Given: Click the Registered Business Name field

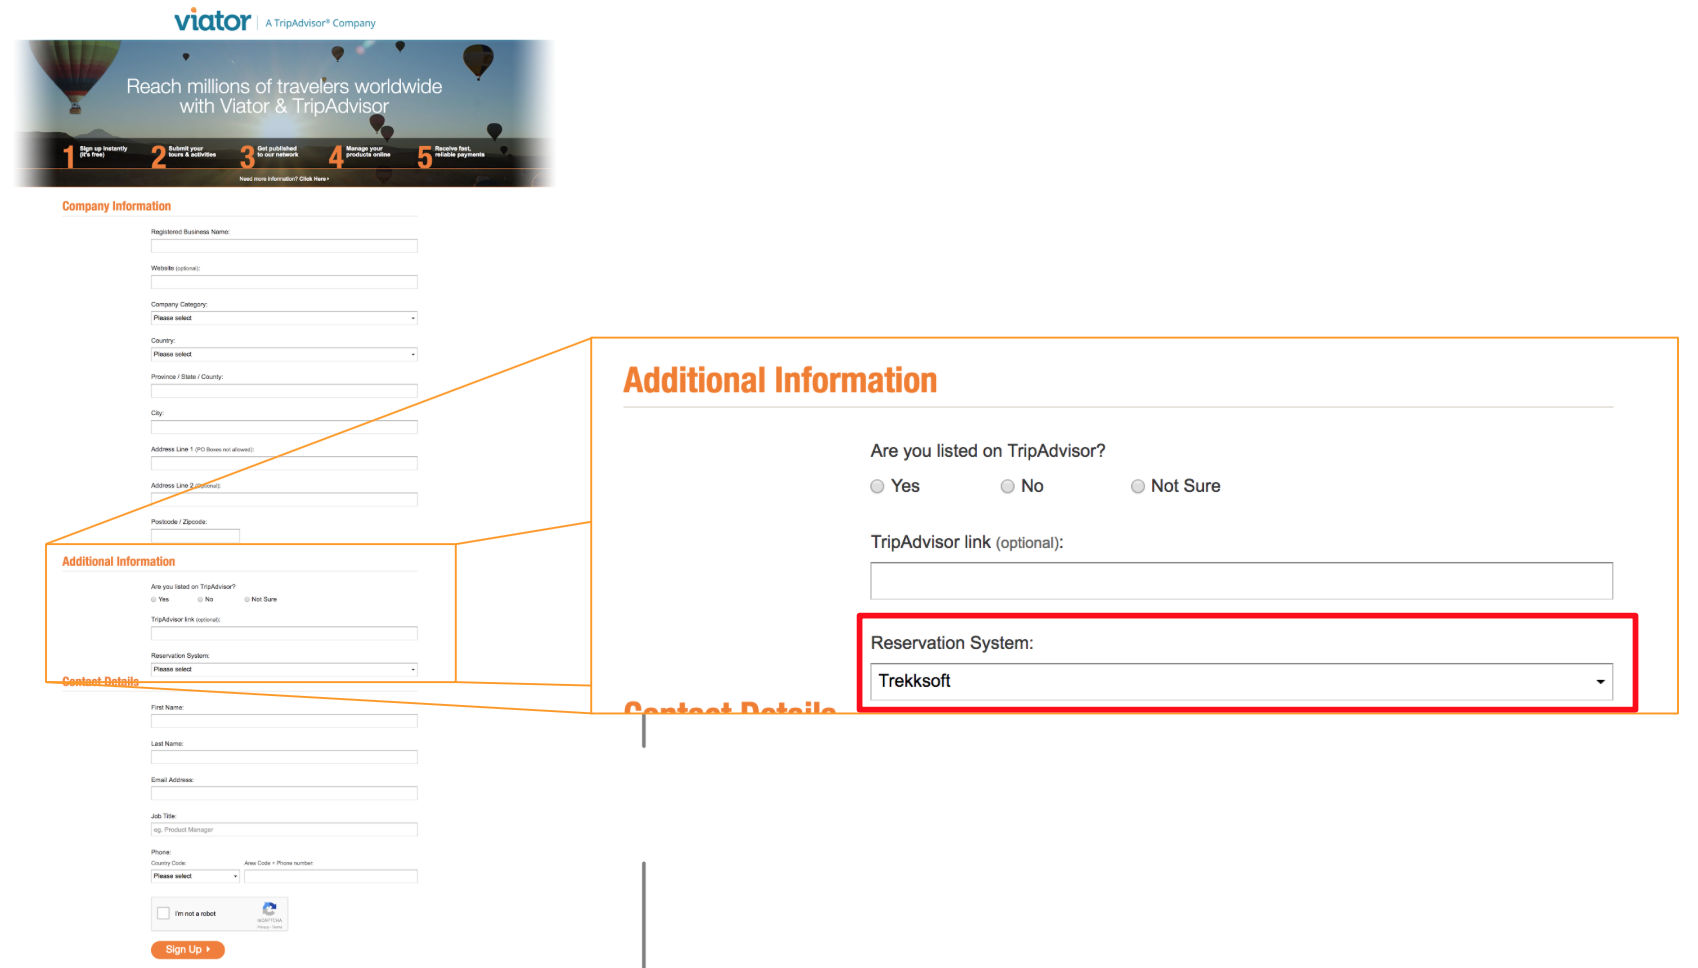Looking at the screenshot, I should coord(284,246).
